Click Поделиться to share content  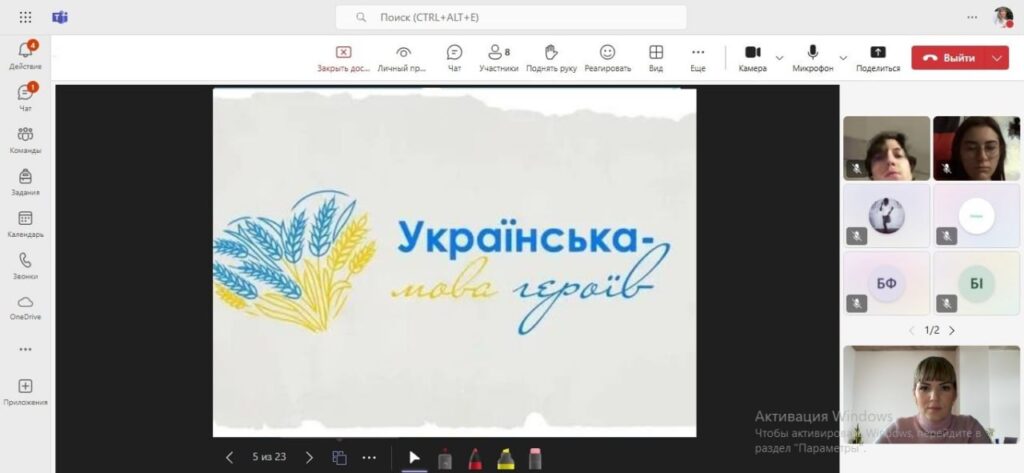877,57
